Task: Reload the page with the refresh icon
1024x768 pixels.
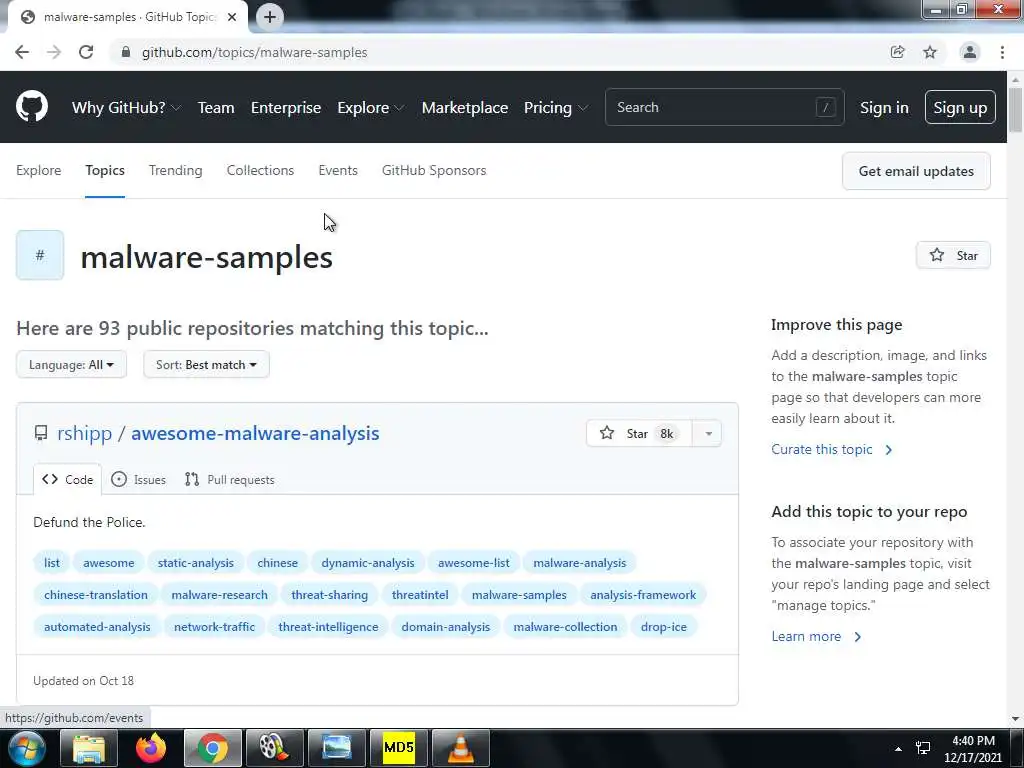Action: 86,52
